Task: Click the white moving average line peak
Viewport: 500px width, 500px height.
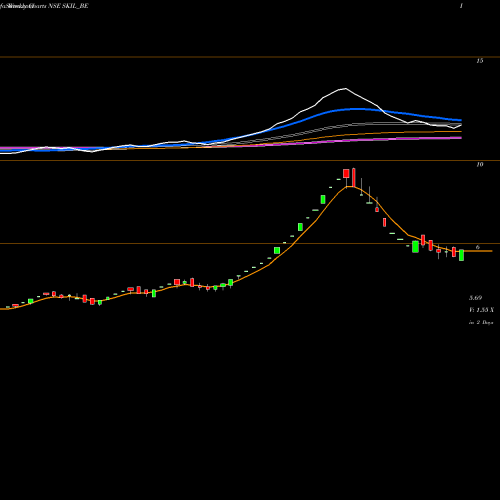Action: tap(345, 89)
